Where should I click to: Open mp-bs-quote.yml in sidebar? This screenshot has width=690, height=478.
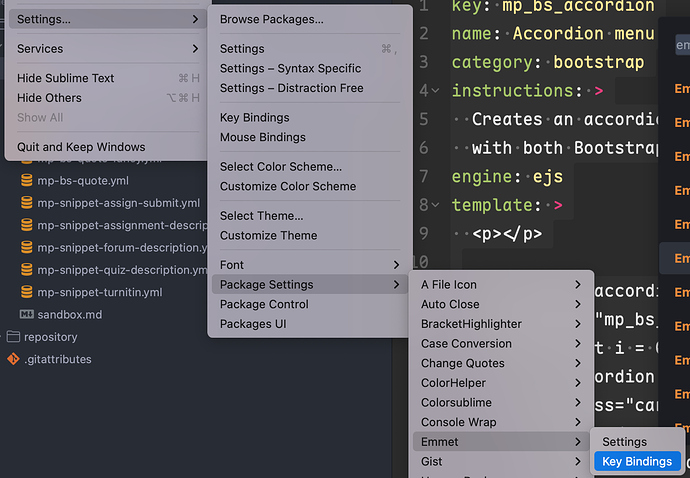pos(83,180)
